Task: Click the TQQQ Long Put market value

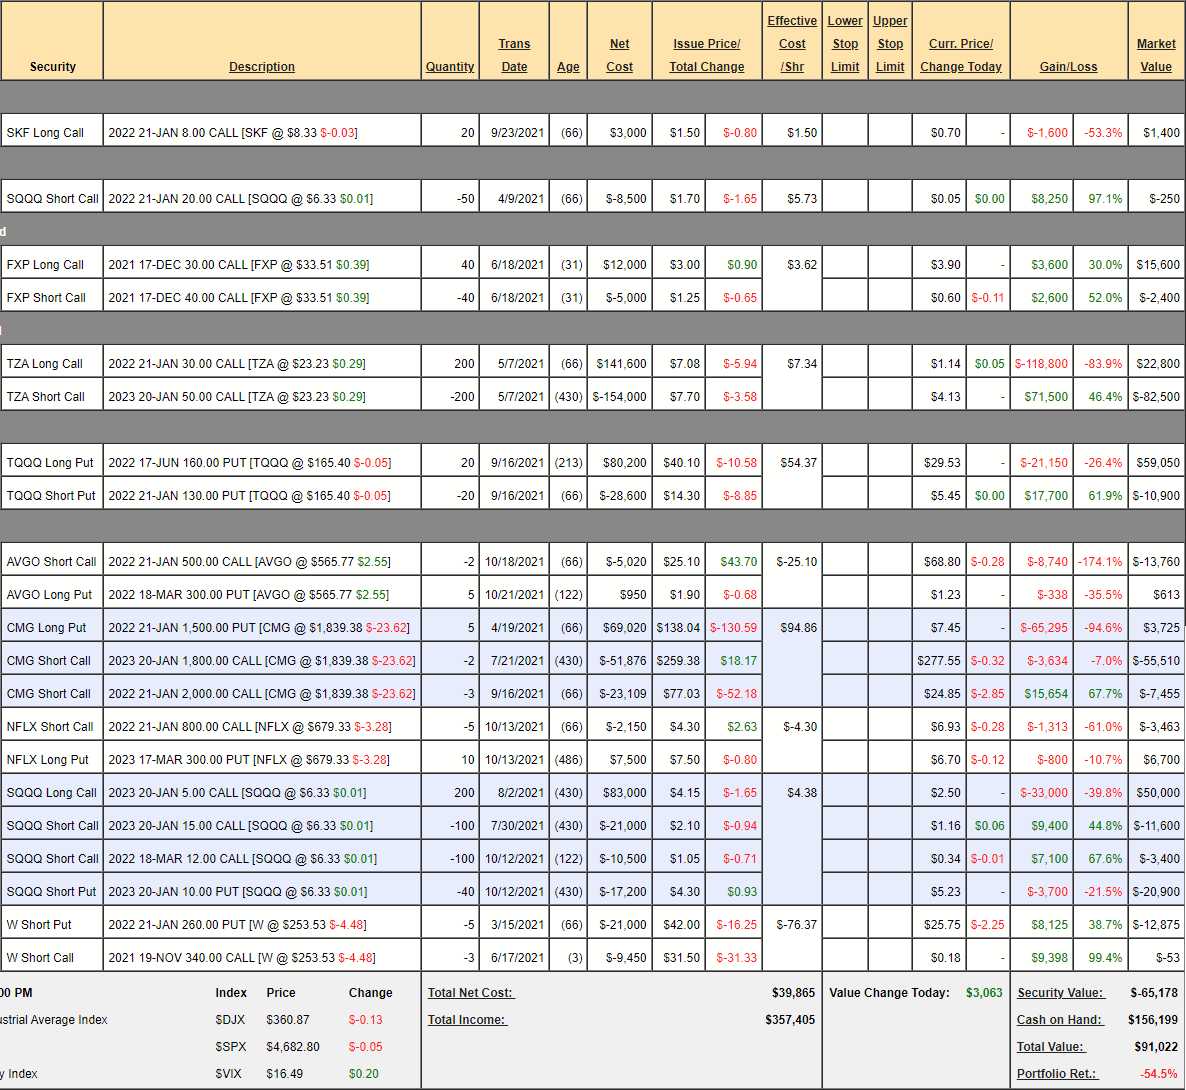Action: pos(1158,463)
